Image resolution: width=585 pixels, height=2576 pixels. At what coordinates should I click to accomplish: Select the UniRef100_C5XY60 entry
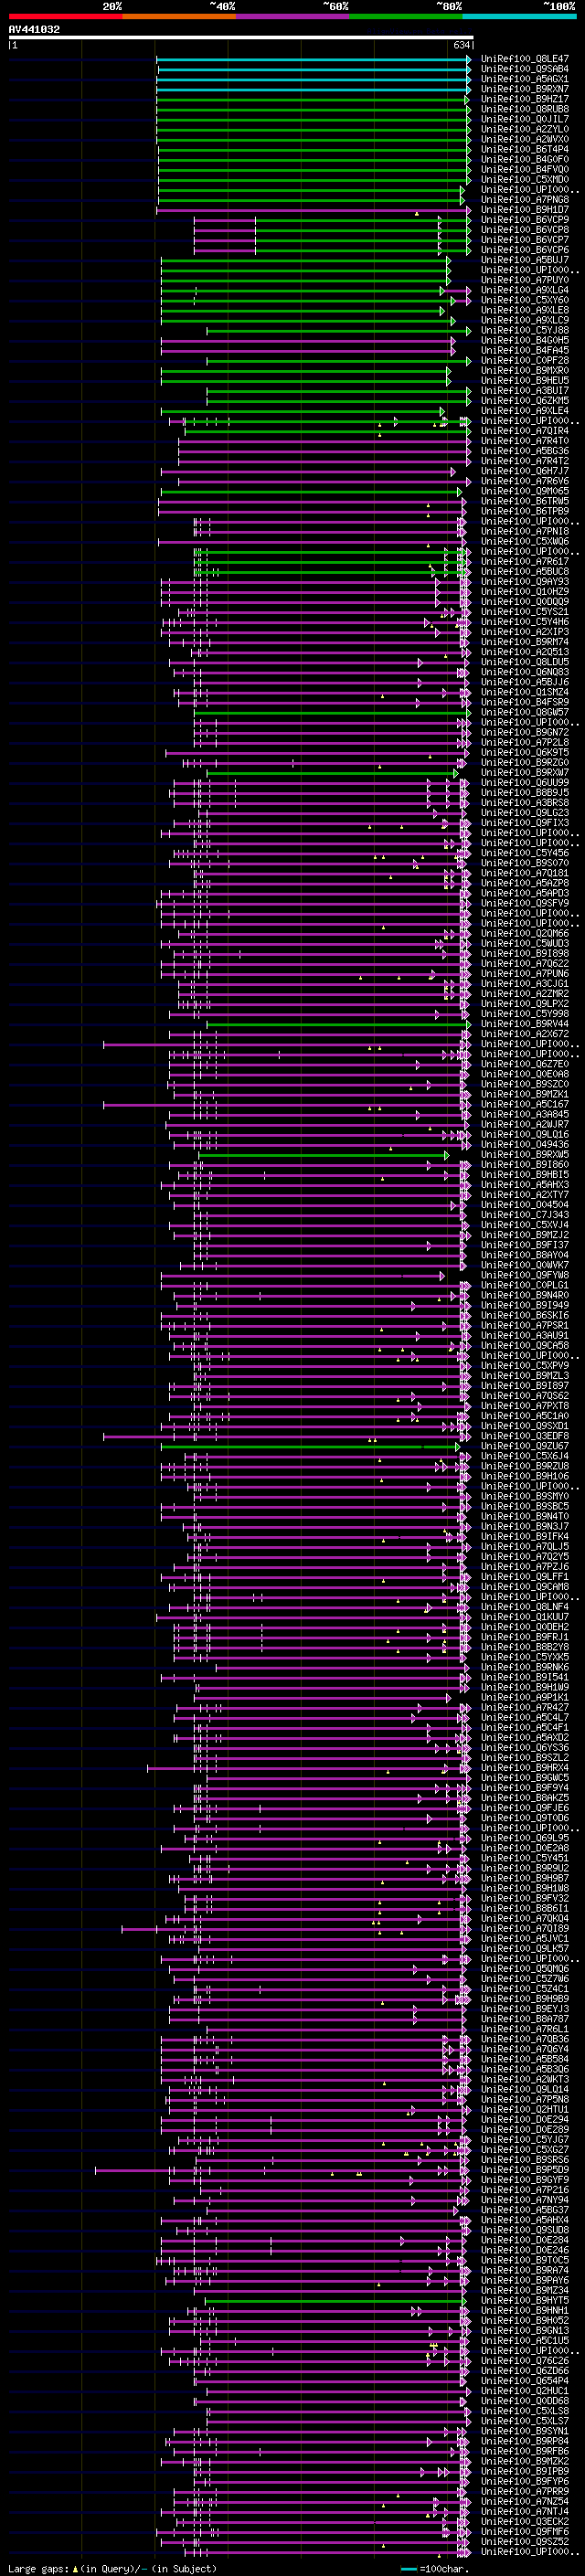click(x=525, y=300)
